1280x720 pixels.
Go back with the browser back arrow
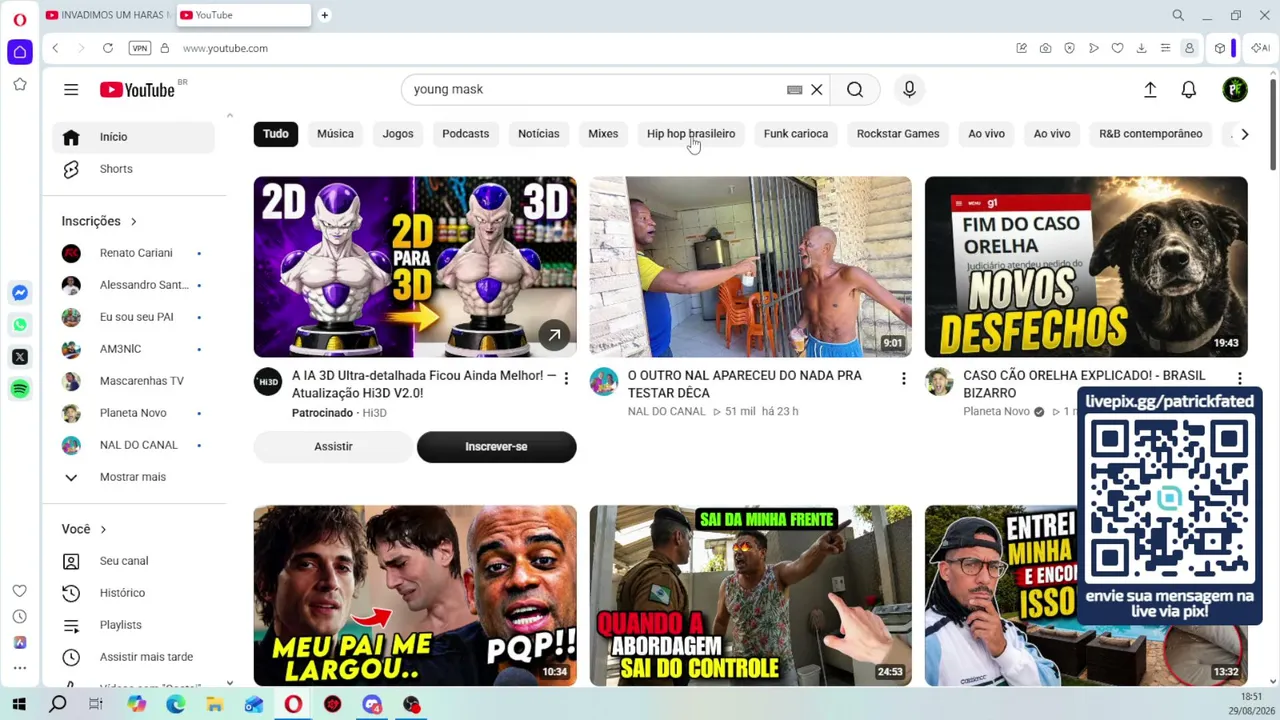click(x=56, y=48)
